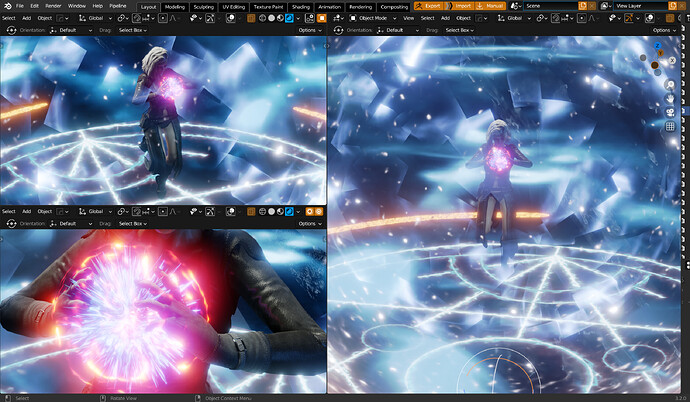Expand Options dropdown in top-left viewport
Screen dimensions: 690x402
coord(310,30)
